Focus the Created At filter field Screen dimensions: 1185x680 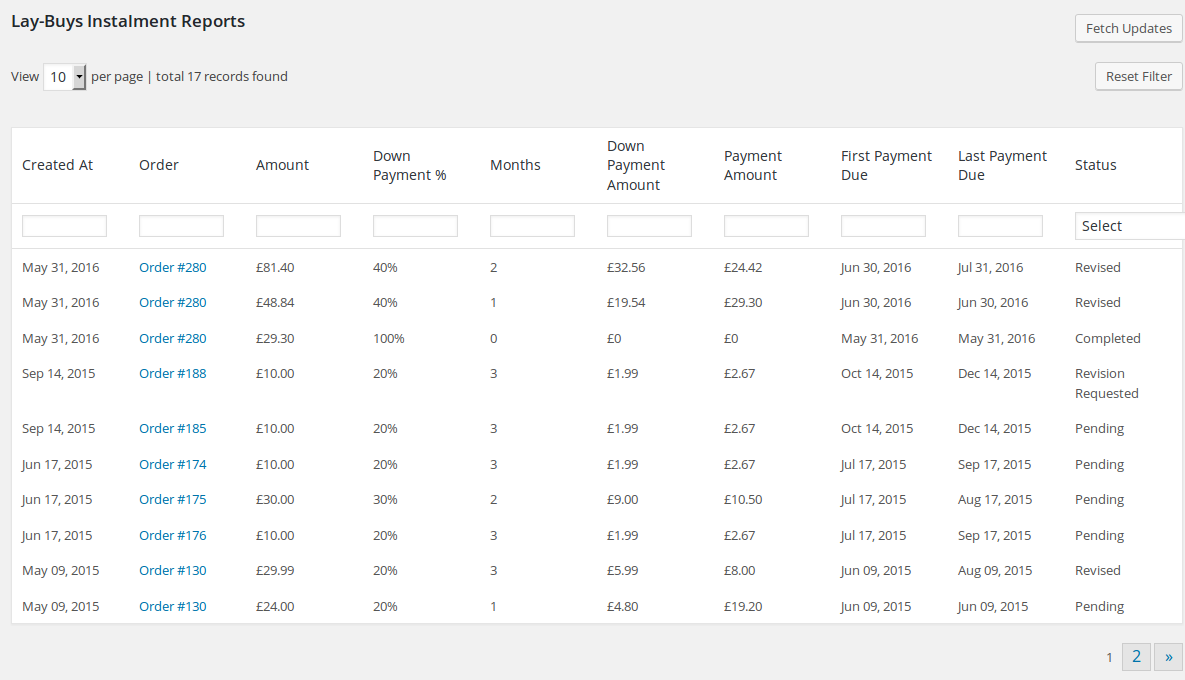(64, 226)
